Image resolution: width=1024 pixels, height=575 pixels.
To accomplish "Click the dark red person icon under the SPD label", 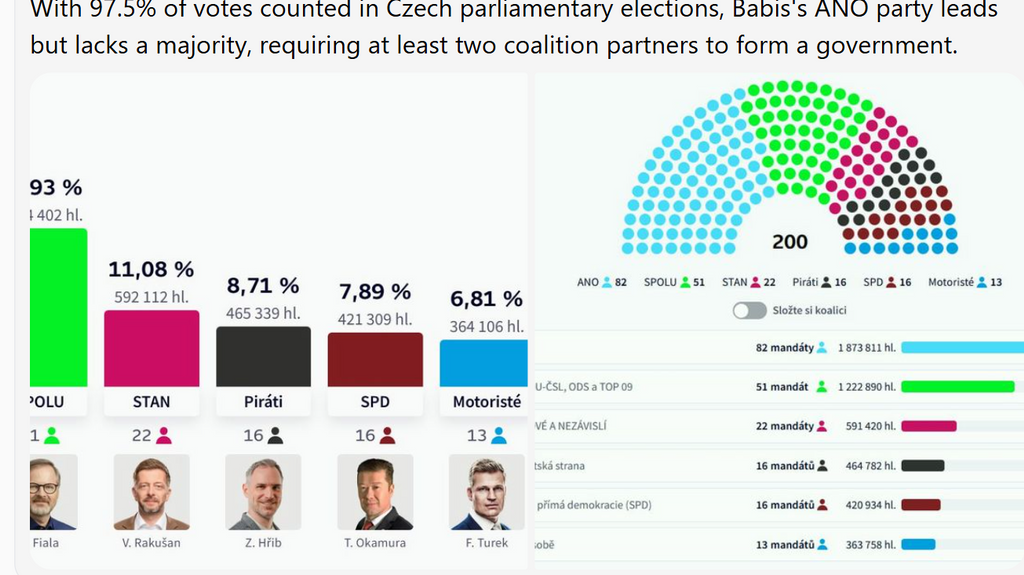I will tap(388, 436).
